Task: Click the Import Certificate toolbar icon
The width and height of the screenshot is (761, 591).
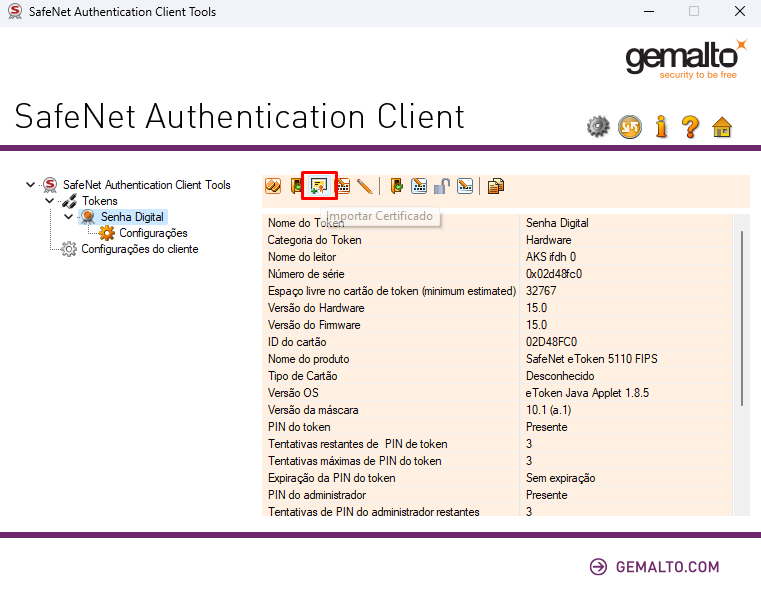Action: (x=319, y=185)
